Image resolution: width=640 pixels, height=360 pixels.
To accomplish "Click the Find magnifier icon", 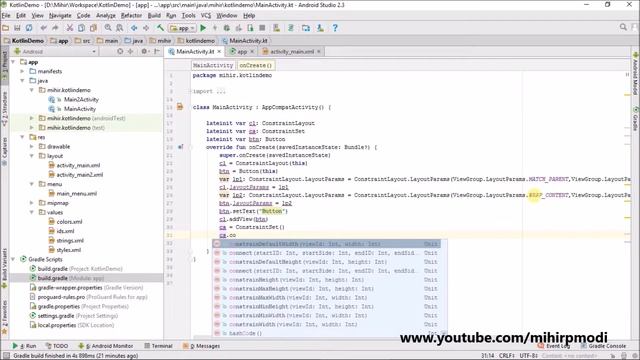I will (x=108, y=28).
